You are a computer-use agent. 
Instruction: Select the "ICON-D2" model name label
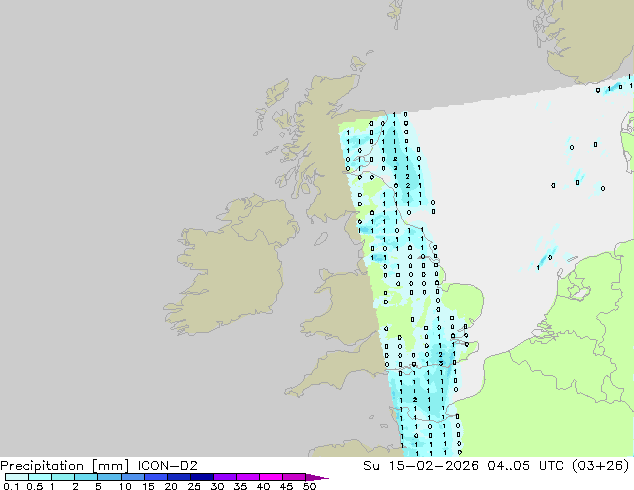click(x=167, y=466)
